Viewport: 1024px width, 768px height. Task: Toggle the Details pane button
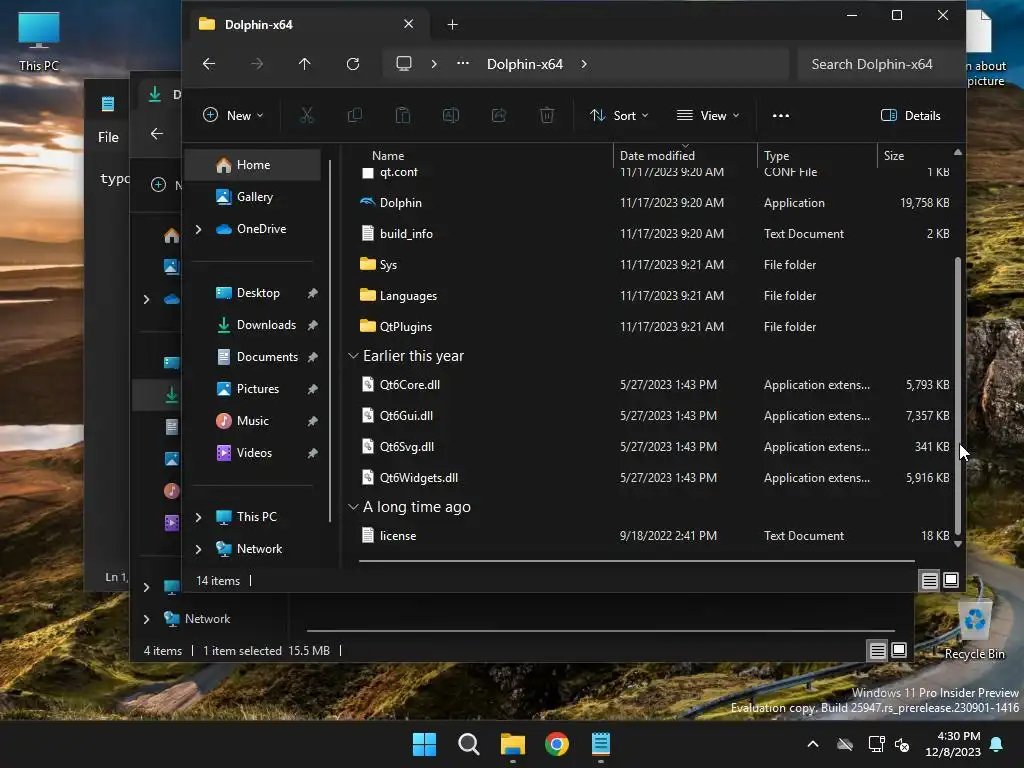[911, 116]
